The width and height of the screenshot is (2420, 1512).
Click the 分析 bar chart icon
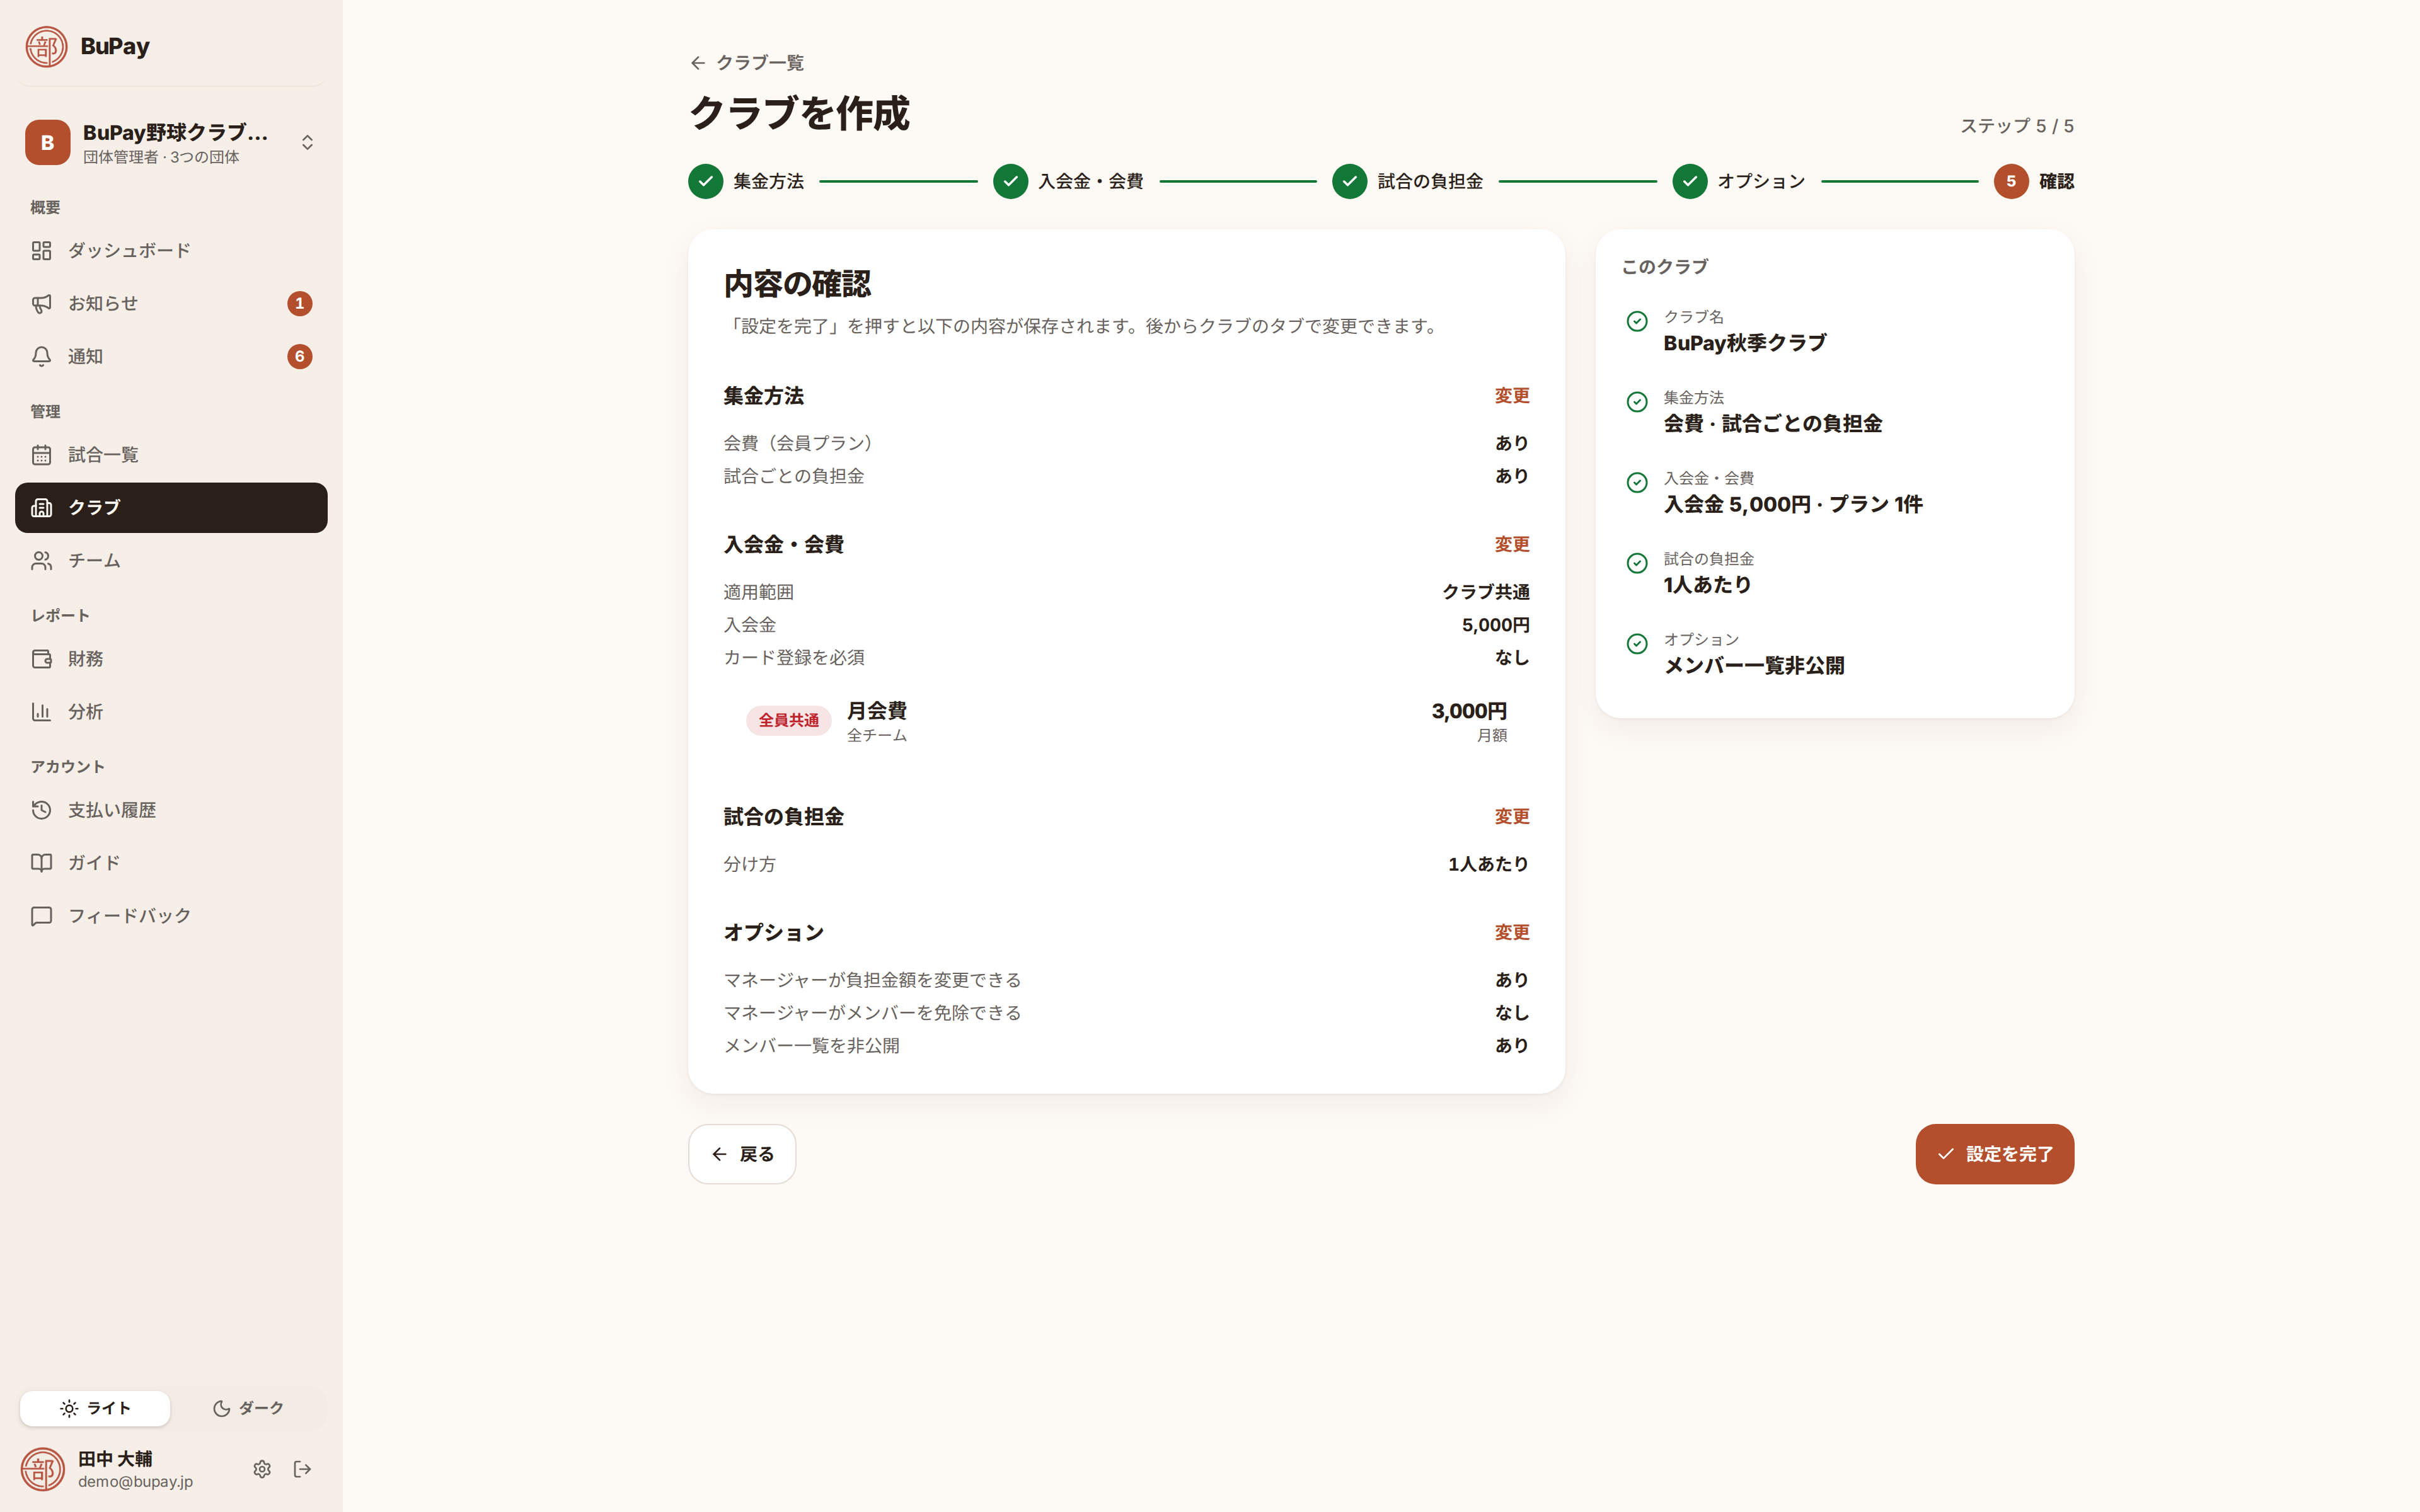tap(41, 712)
